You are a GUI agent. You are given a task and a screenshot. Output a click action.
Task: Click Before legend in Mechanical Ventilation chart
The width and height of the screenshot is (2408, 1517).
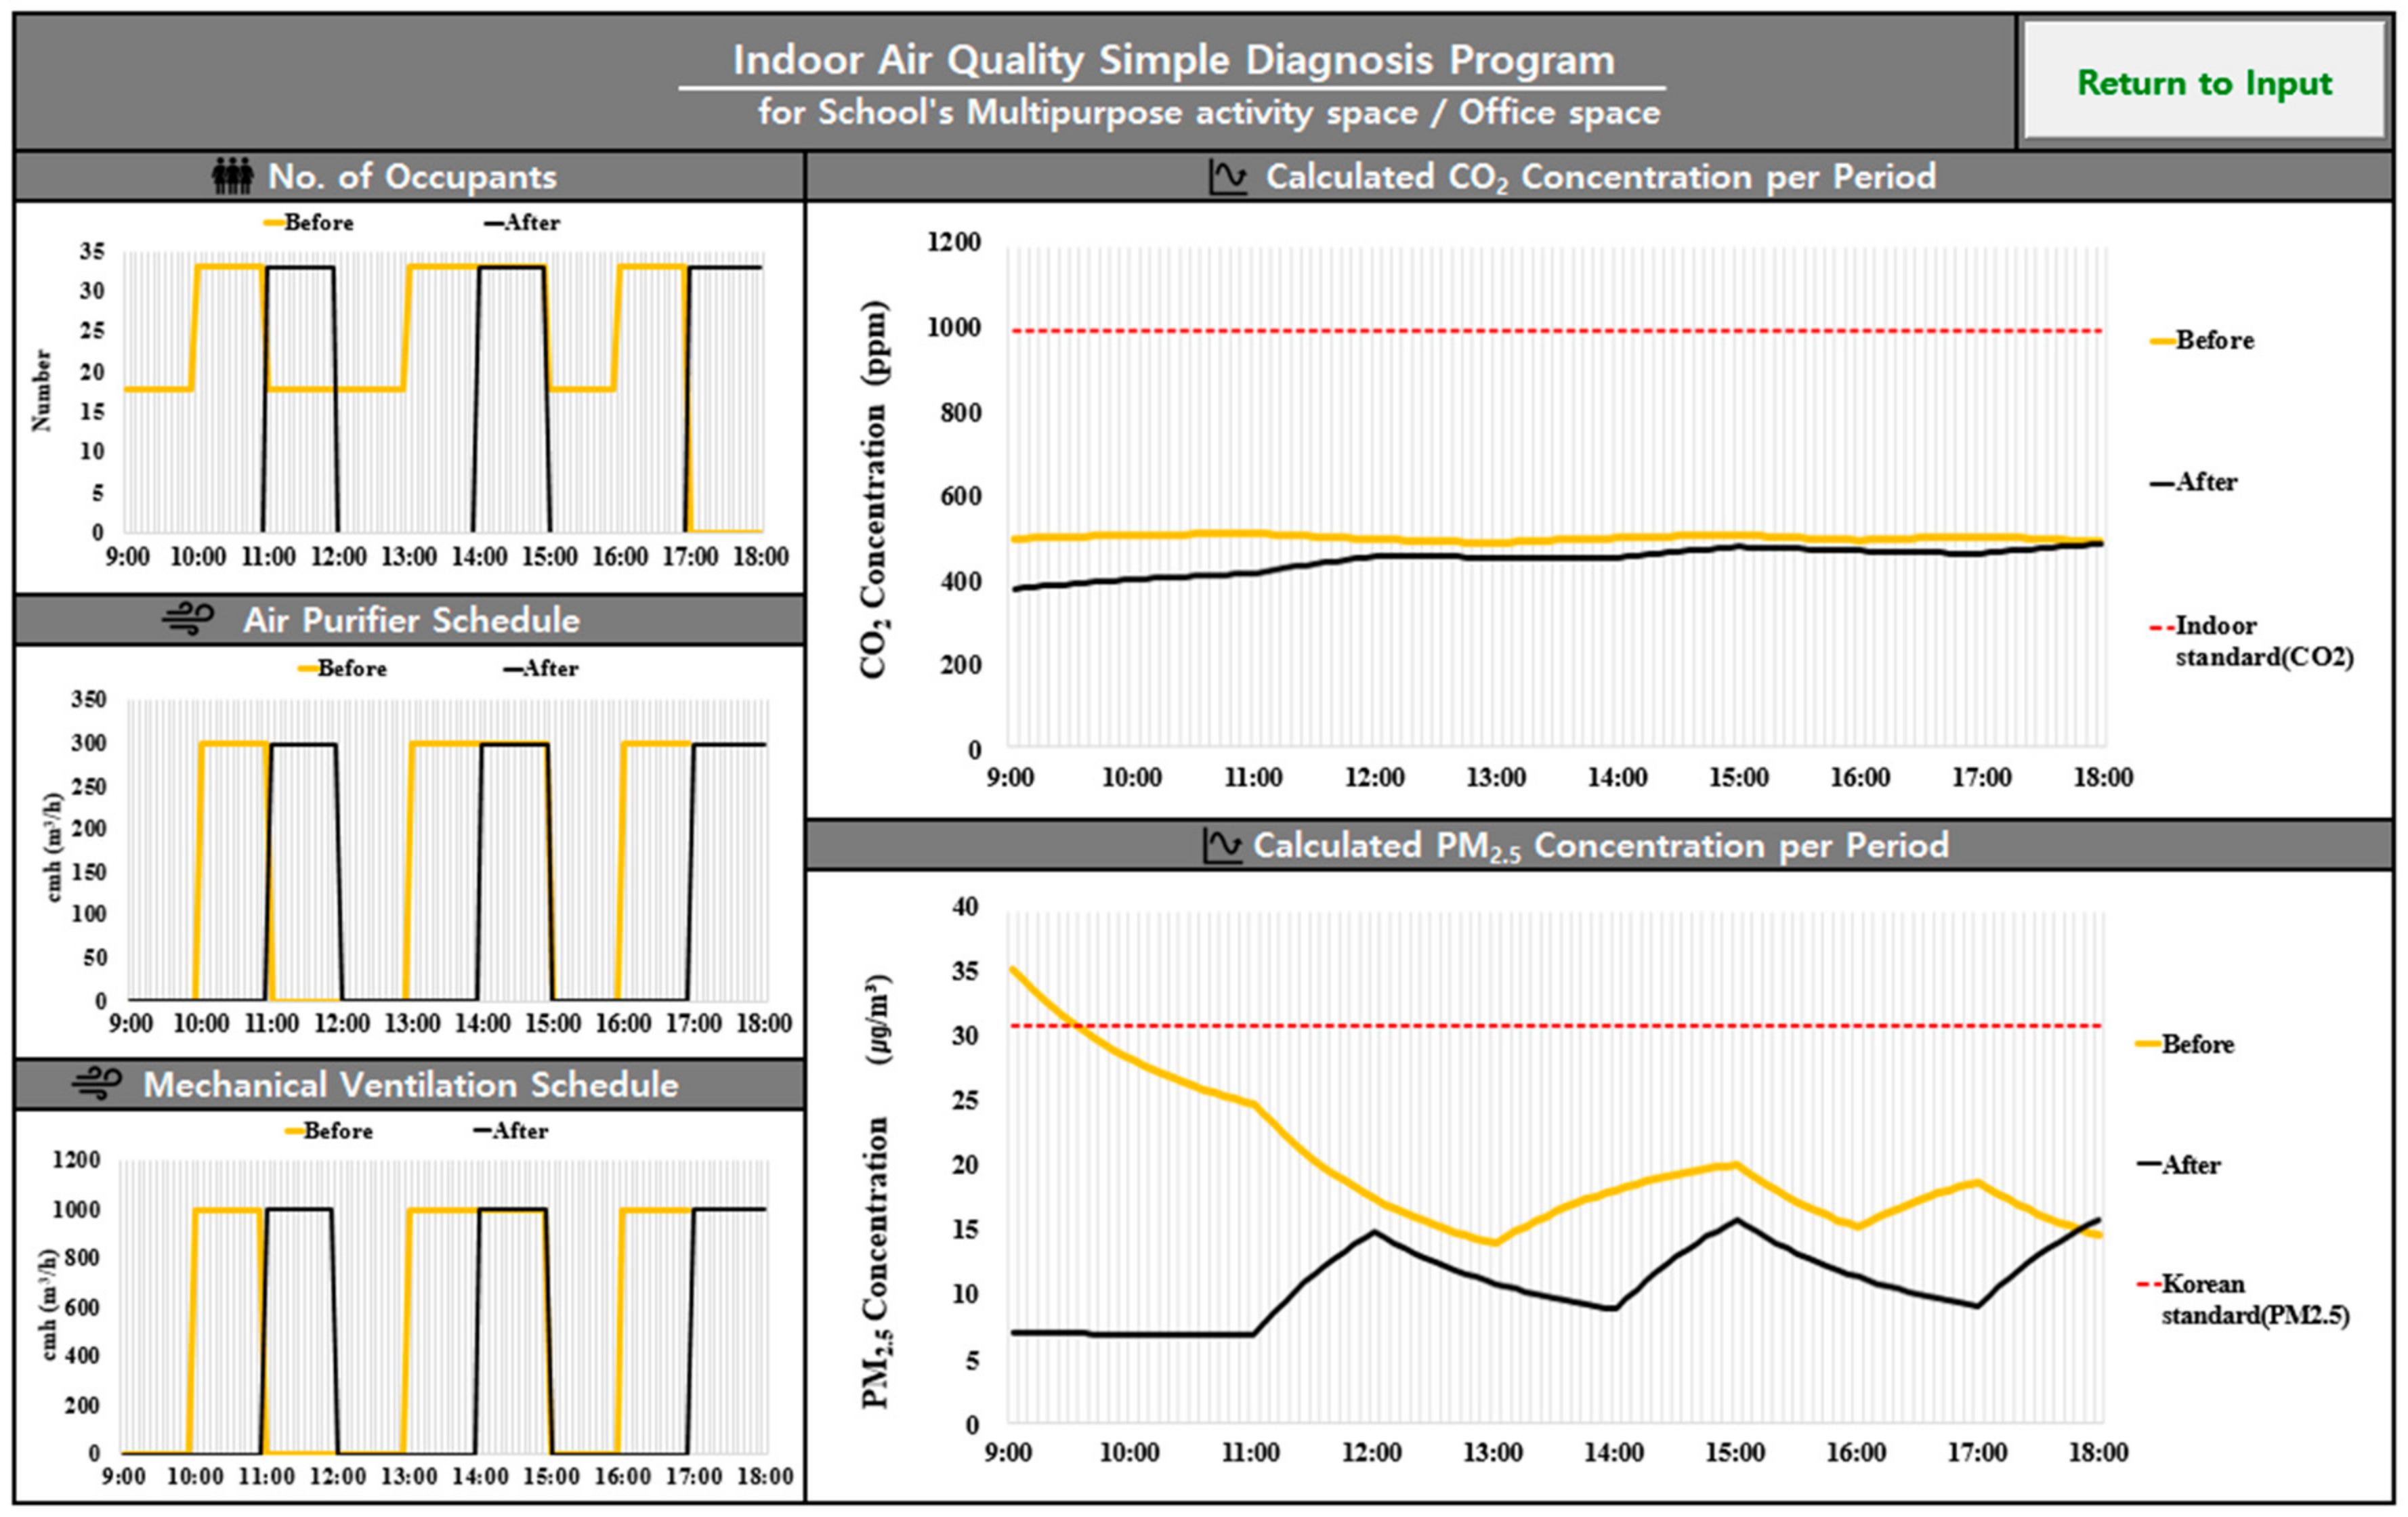337,1131
